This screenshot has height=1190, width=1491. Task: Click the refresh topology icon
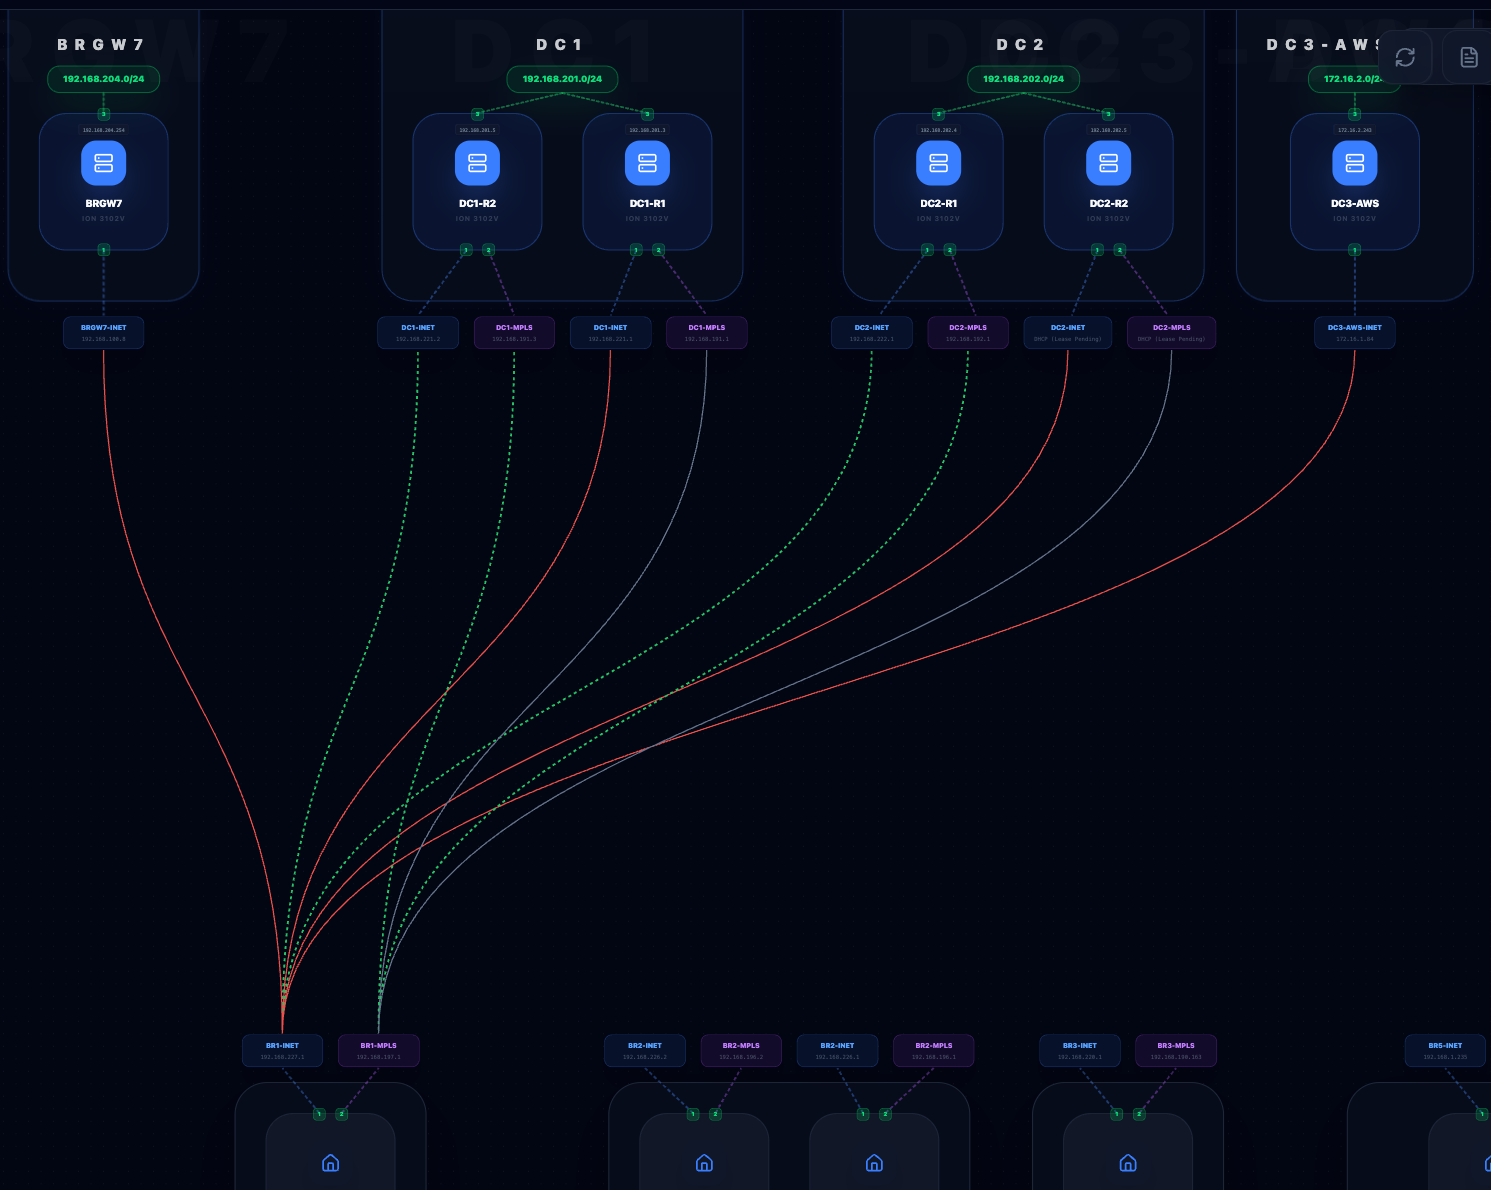tap(1405, 57)
